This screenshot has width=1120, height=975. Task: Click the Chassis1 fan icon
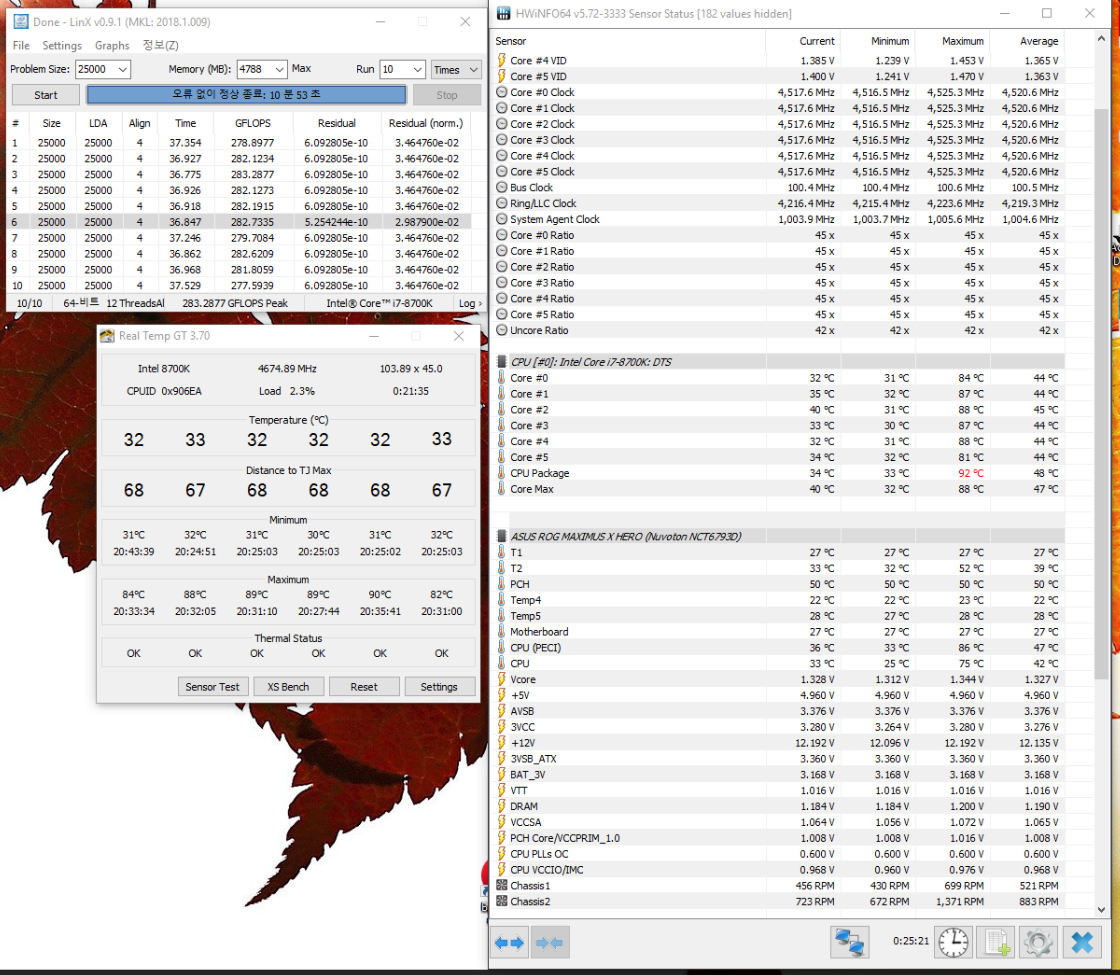(x=502, y=885)
